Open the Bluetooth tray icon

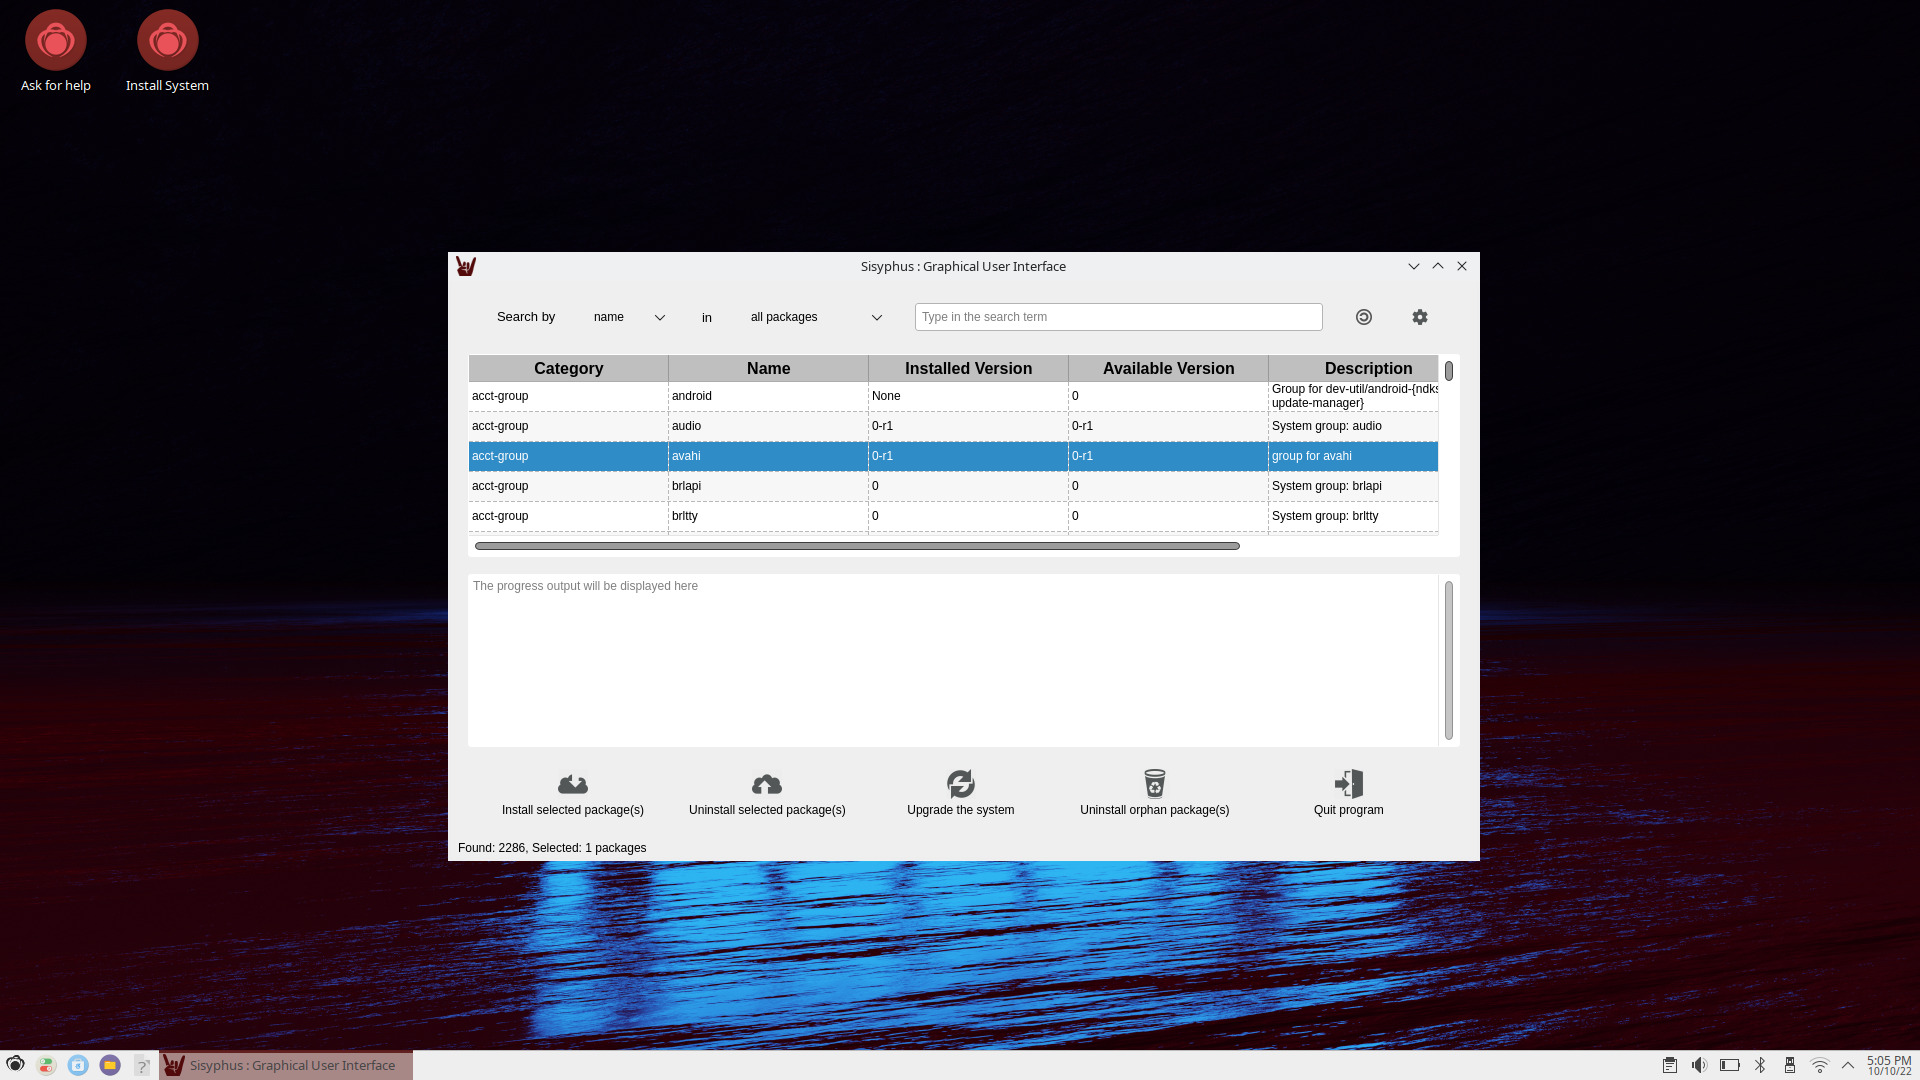click(x=1760, y=1065)
